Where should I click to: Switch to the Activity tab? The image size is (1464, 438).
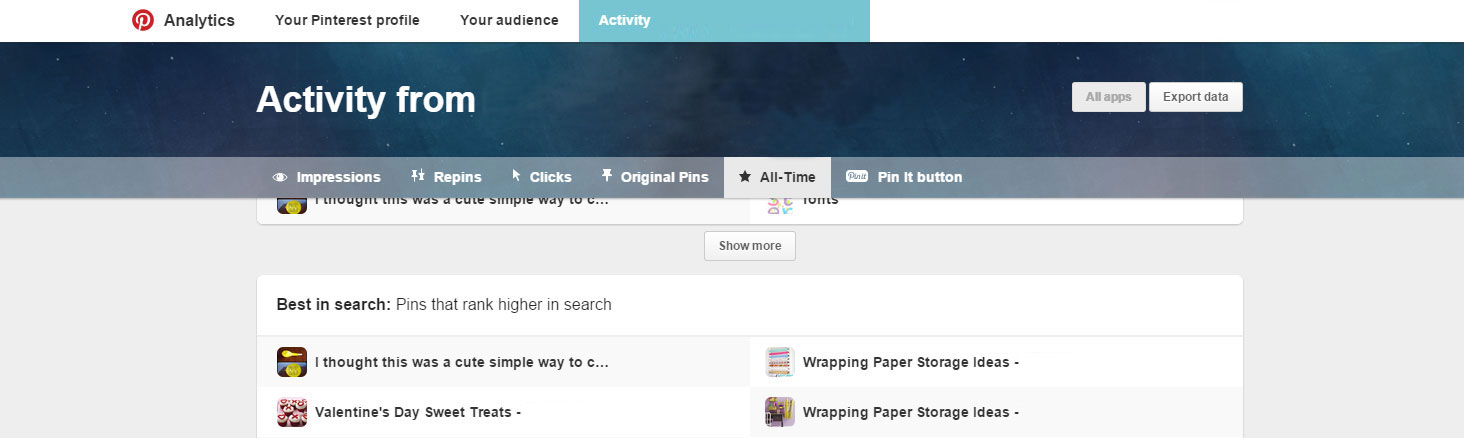pos(624,20)
